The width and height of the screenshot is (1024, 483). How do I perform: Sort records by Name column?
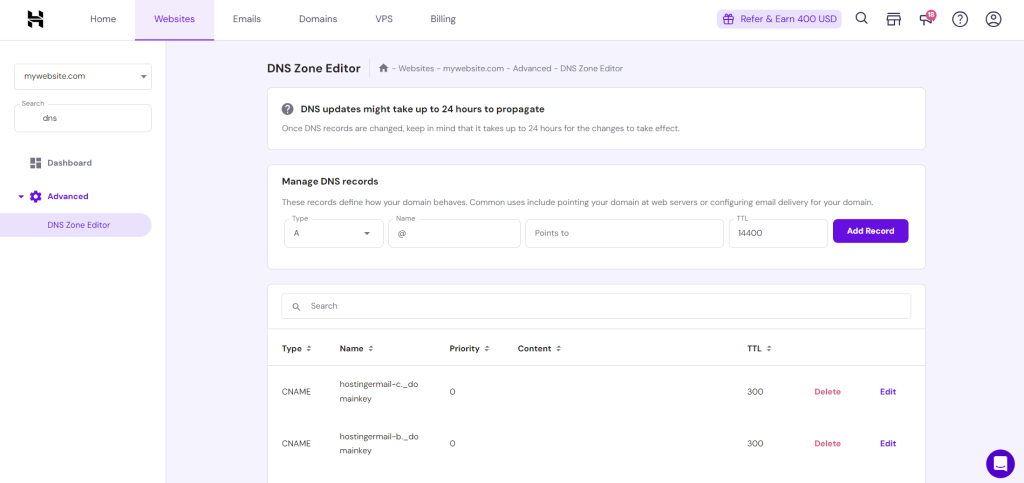pos(356,349)
